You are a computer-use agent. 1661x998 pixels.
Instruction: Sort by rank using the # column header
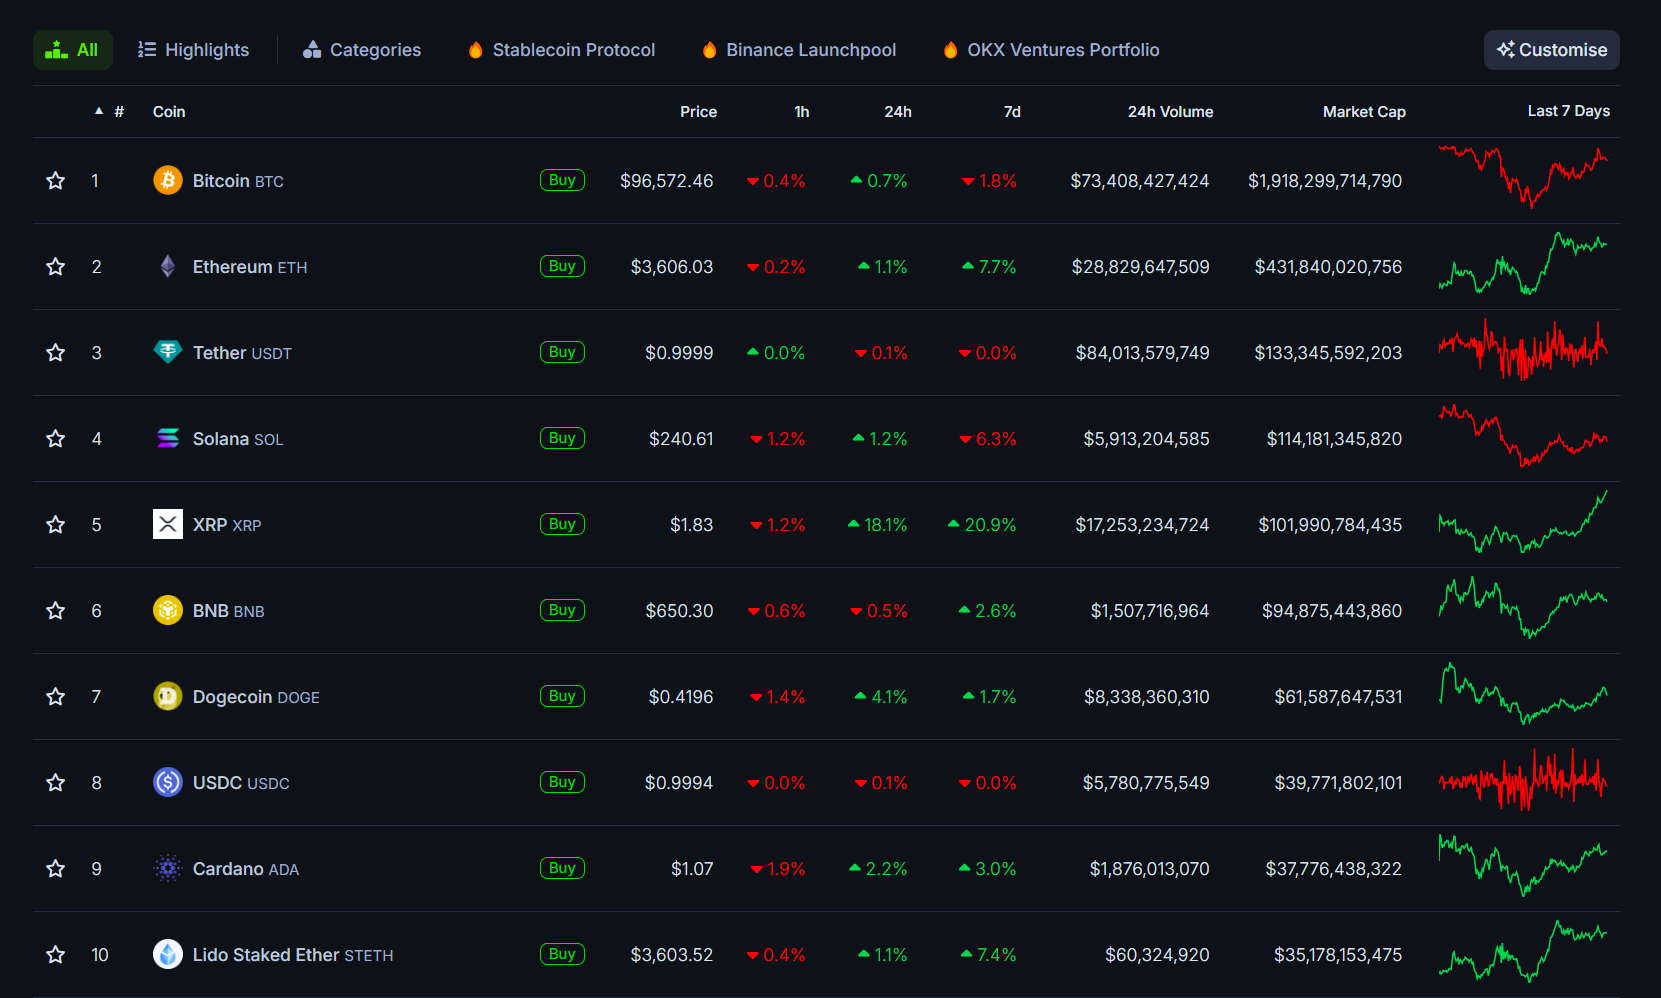click(x=118, y=112)
